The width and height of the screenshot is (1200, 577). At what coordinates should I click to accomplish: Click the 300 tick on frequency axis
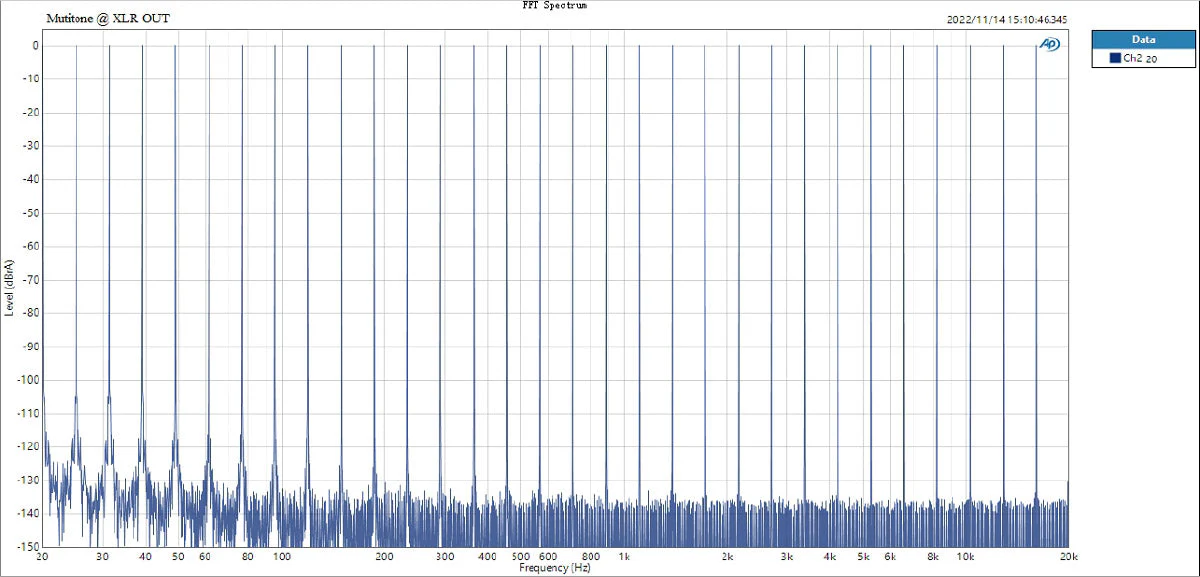(x=445, y=556)
